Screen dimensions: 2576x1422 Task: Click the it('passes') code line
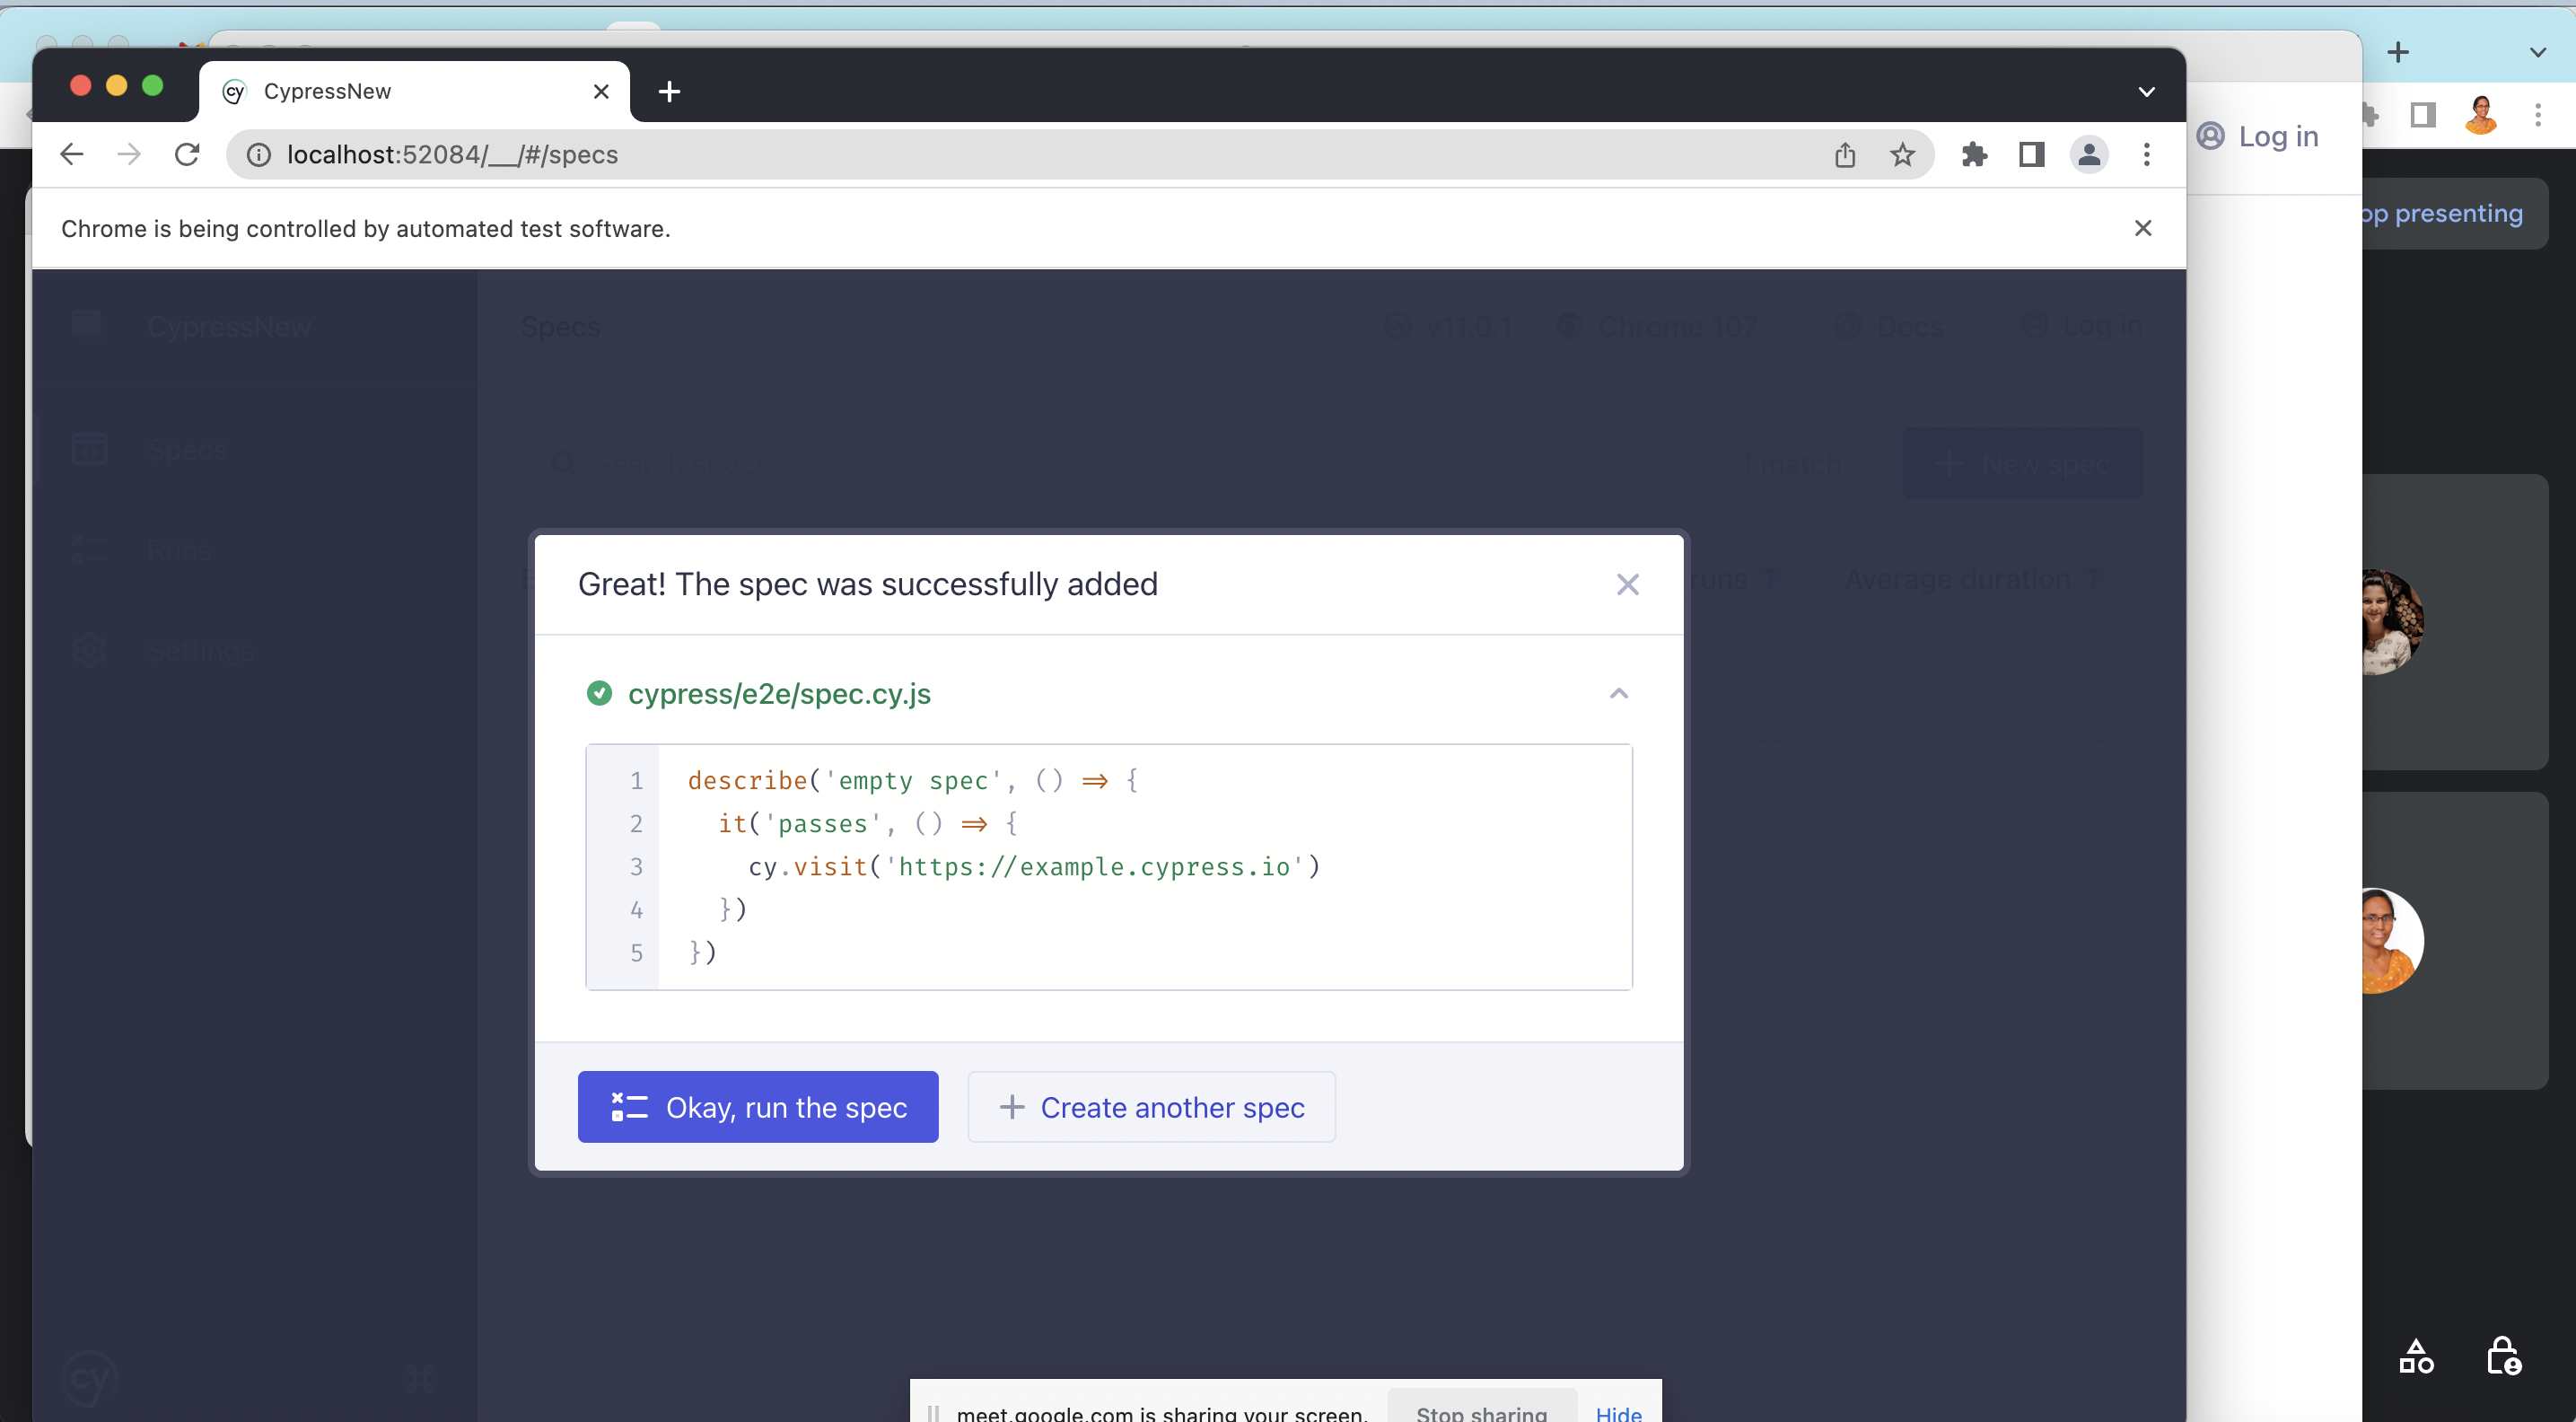(x=867, y=824)
